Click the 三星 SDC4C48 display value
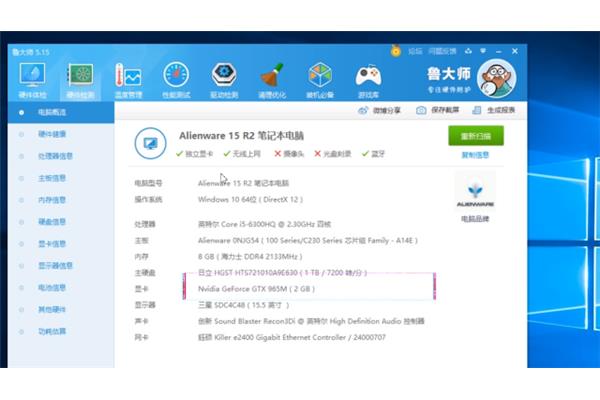The width and height of the screenshot is (600, 400). (243, 305)
